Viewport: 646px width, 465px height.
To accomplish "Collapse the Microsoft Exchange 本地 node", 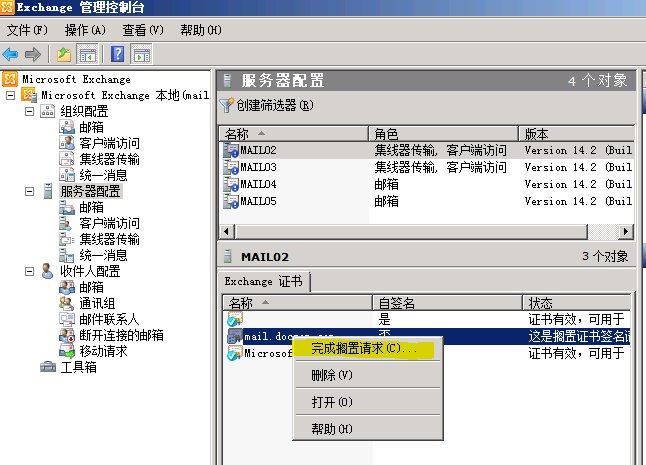I will pyautogui.click(x=11, y=96).
